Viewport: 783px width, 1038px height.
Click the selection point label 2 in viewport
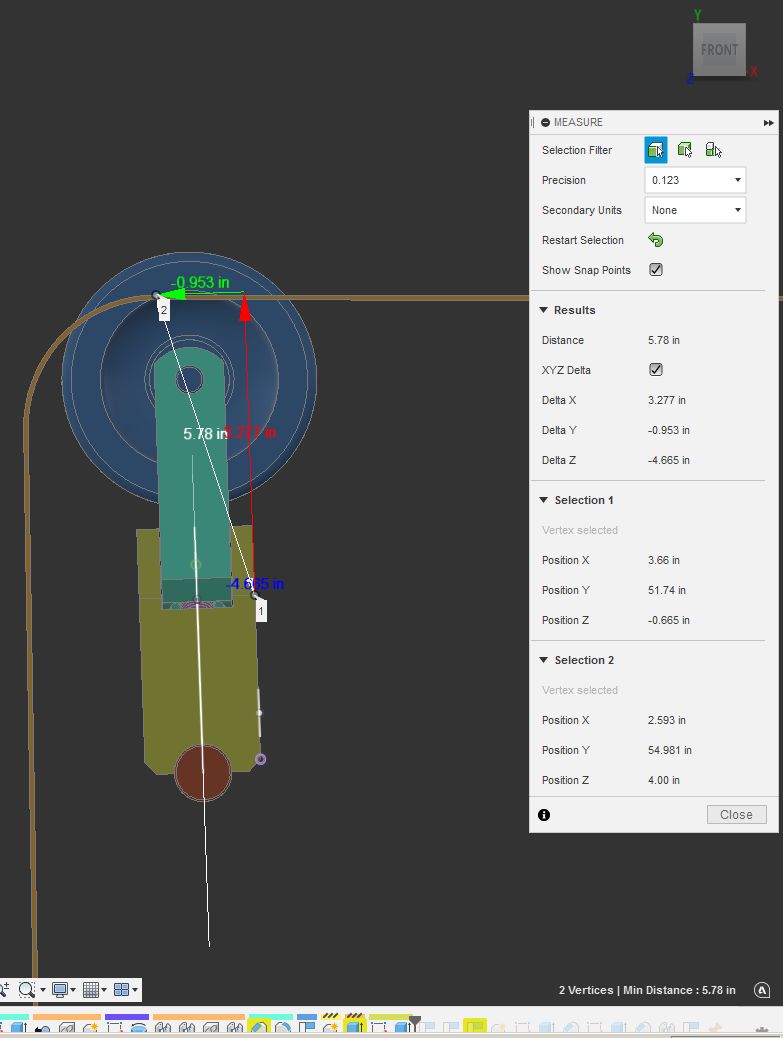[164, 310]
